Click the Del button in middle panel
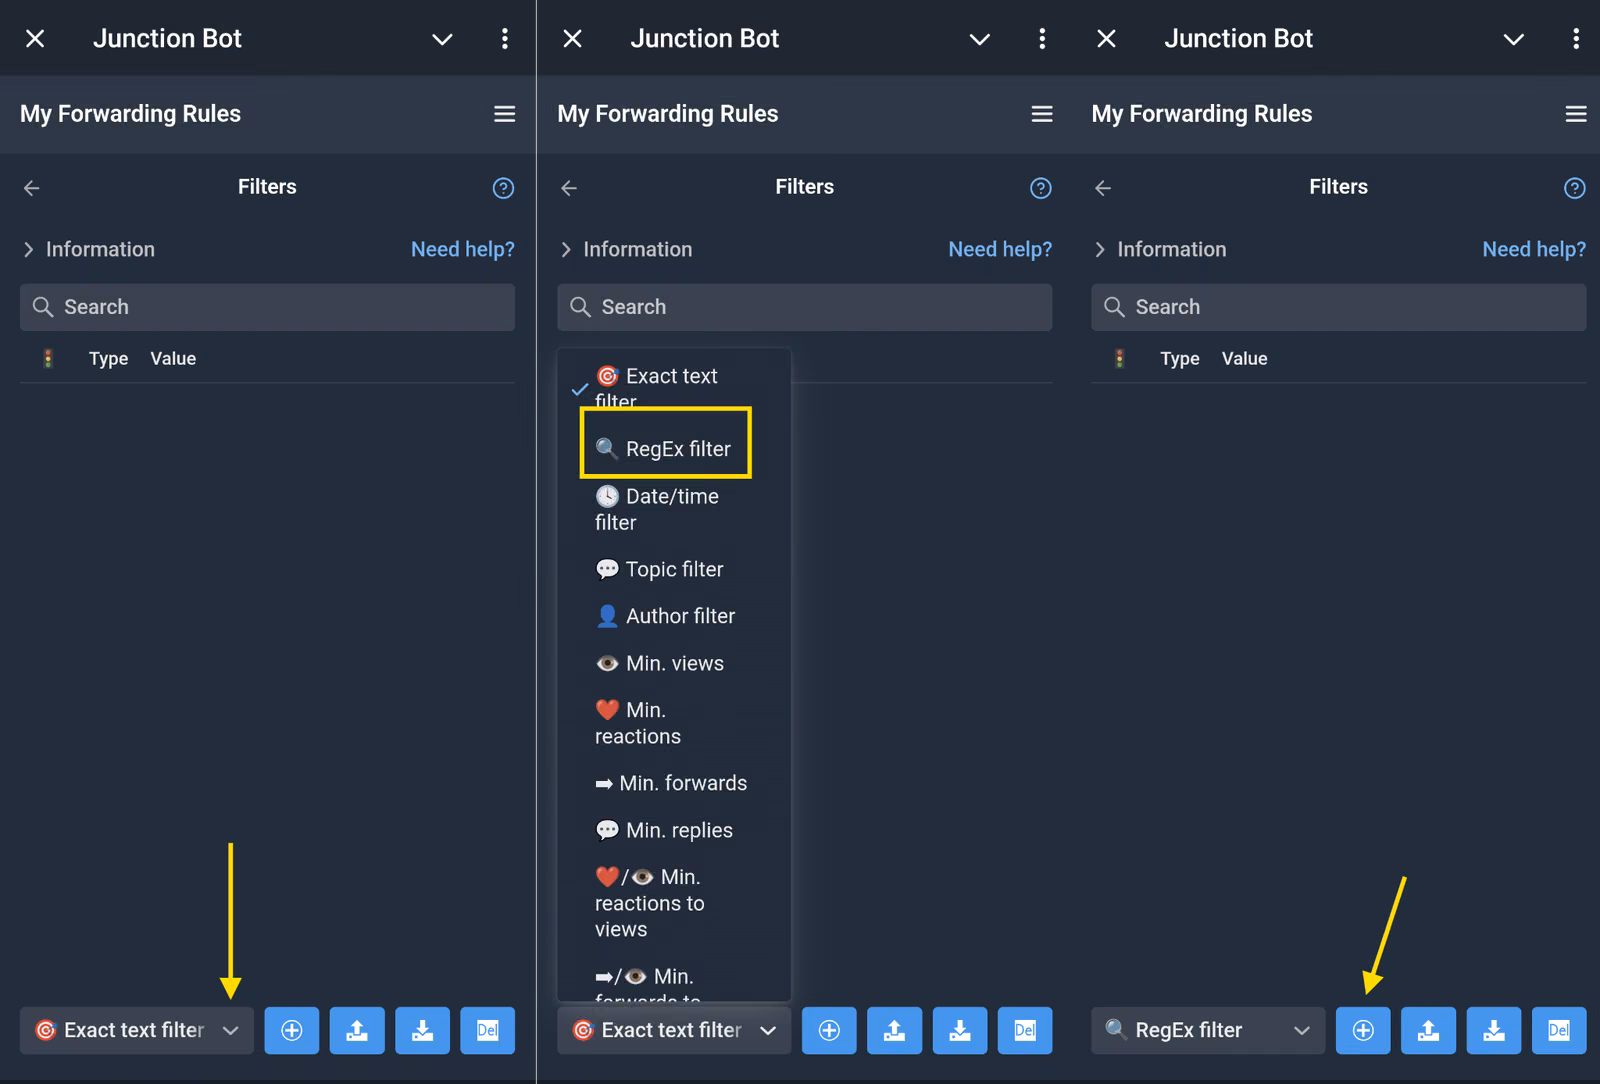Viewport: 1600px width, 1084px height. 1025,1030
